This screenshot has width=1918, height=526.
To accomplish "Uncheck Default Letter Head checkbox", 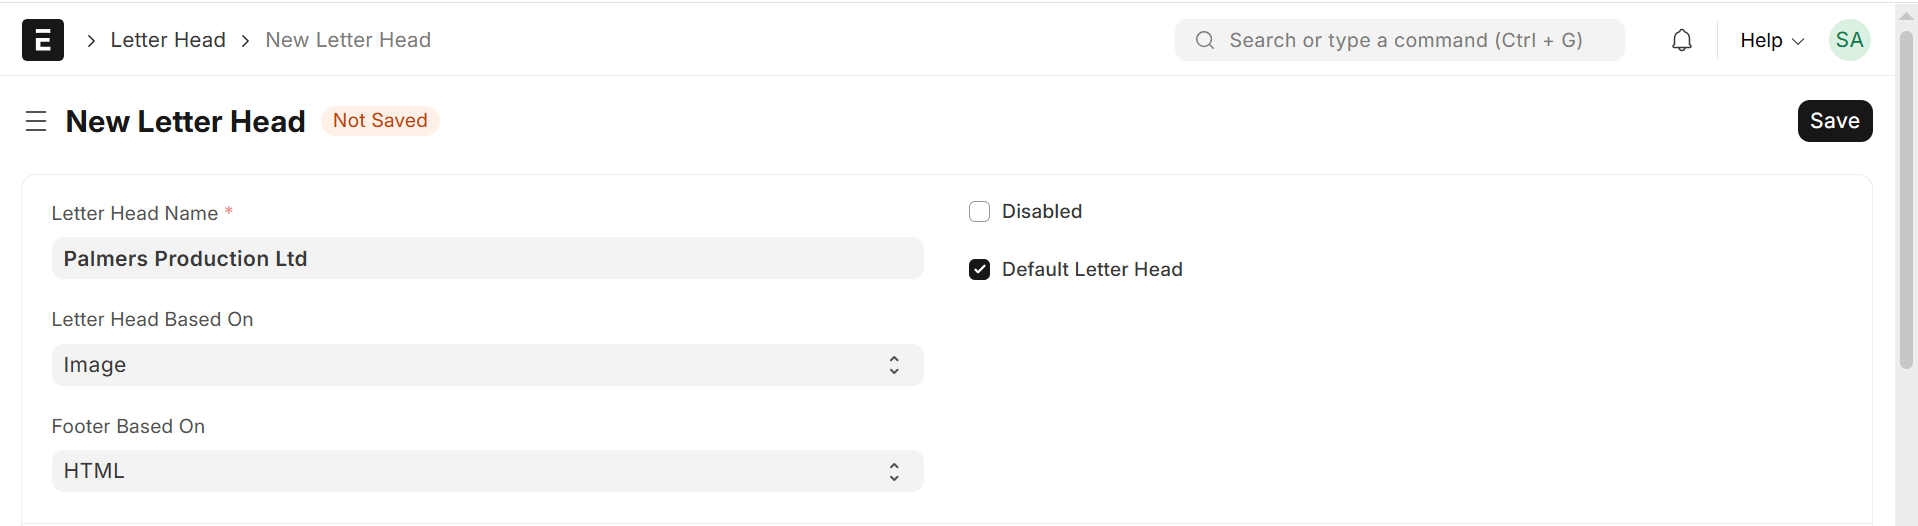I will coord(979,270).
